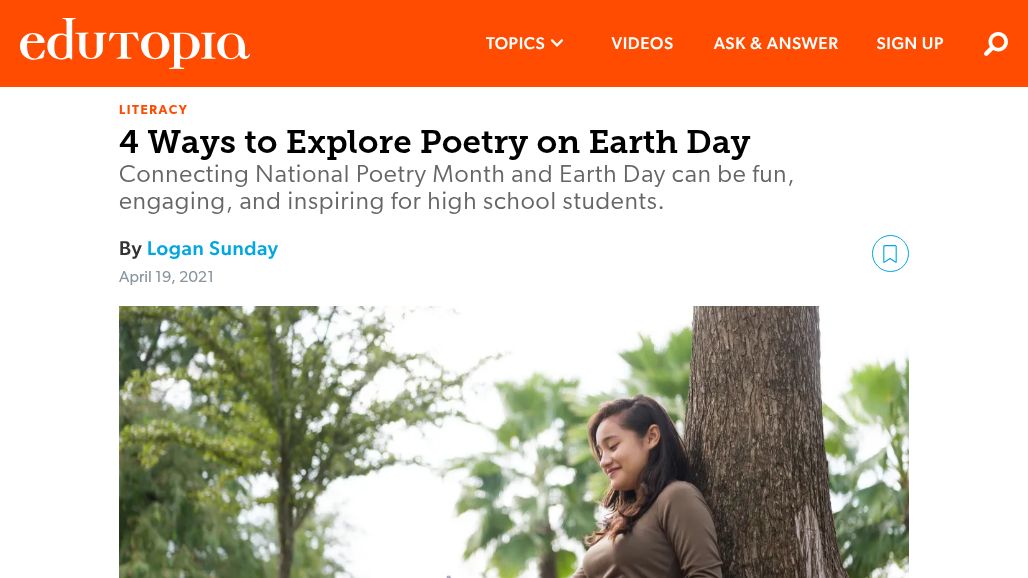Click the article subtitle about National Poetry Month

(x=456, y=188)
